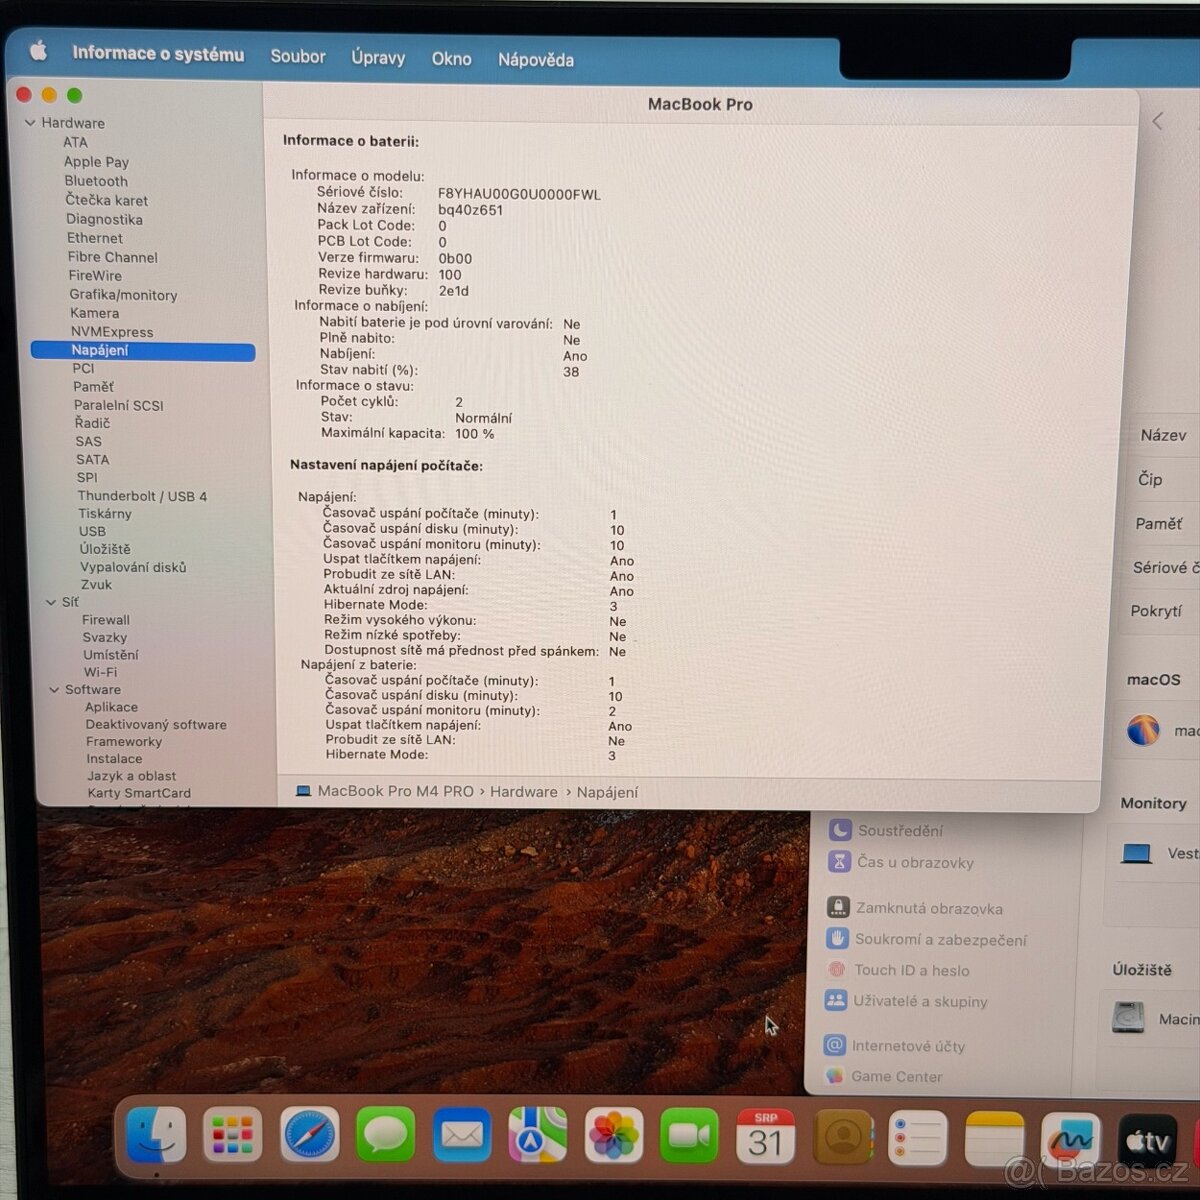Select Apple Pay in sidebar

point(96,162)
